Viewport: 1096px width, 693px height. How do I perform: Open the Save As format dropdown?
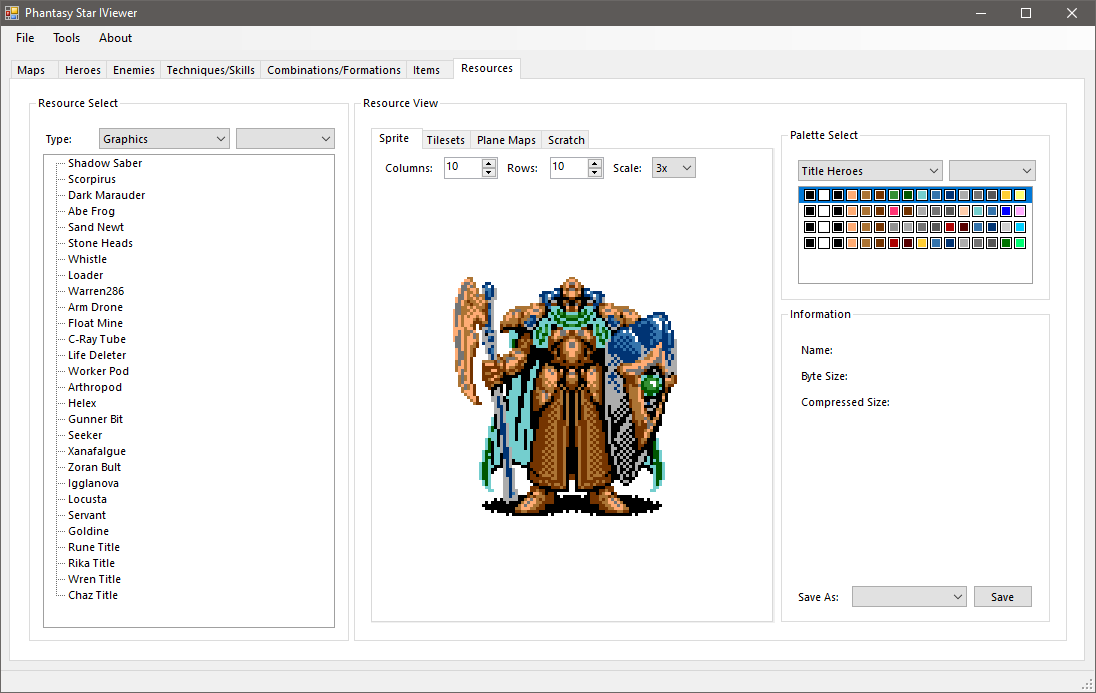click(x=909, y=596)
